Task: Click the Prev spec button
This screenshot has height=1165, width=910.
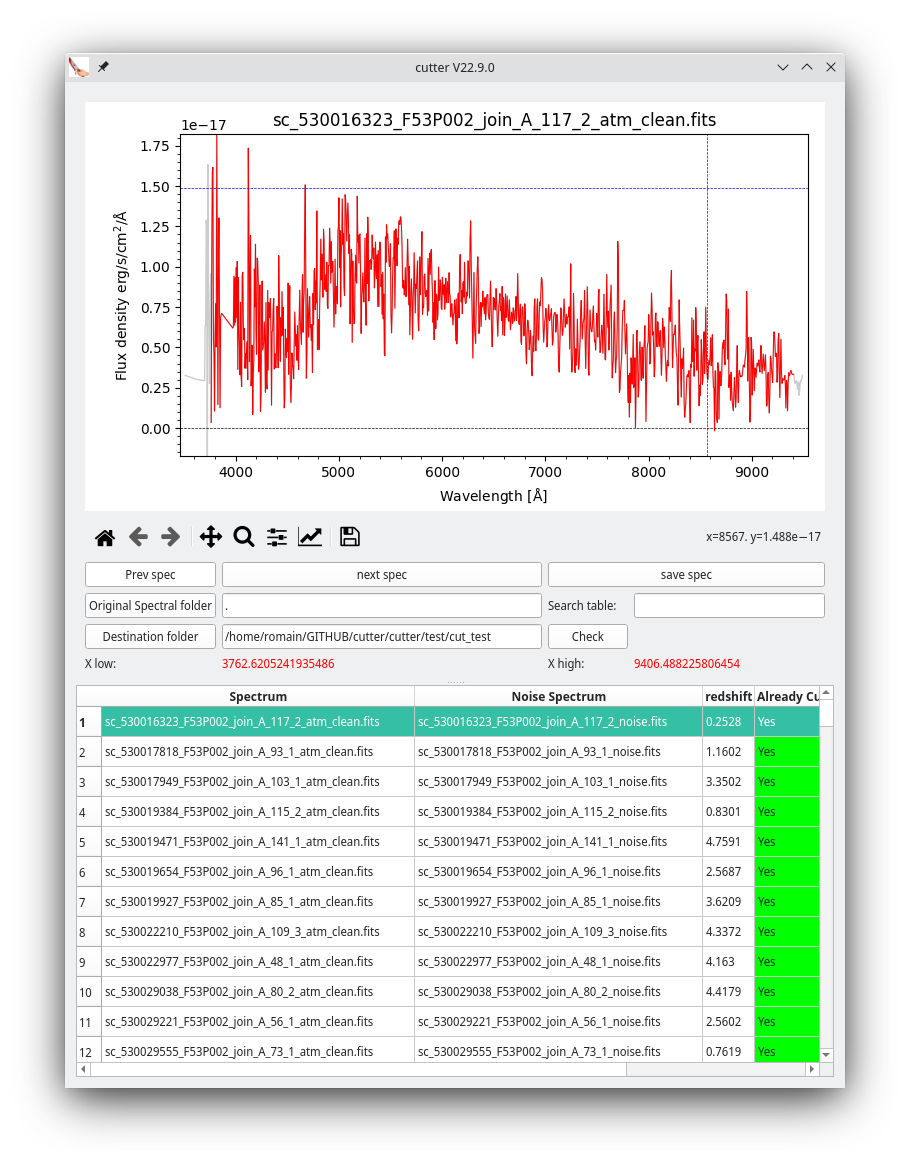Action: (150, 575)
